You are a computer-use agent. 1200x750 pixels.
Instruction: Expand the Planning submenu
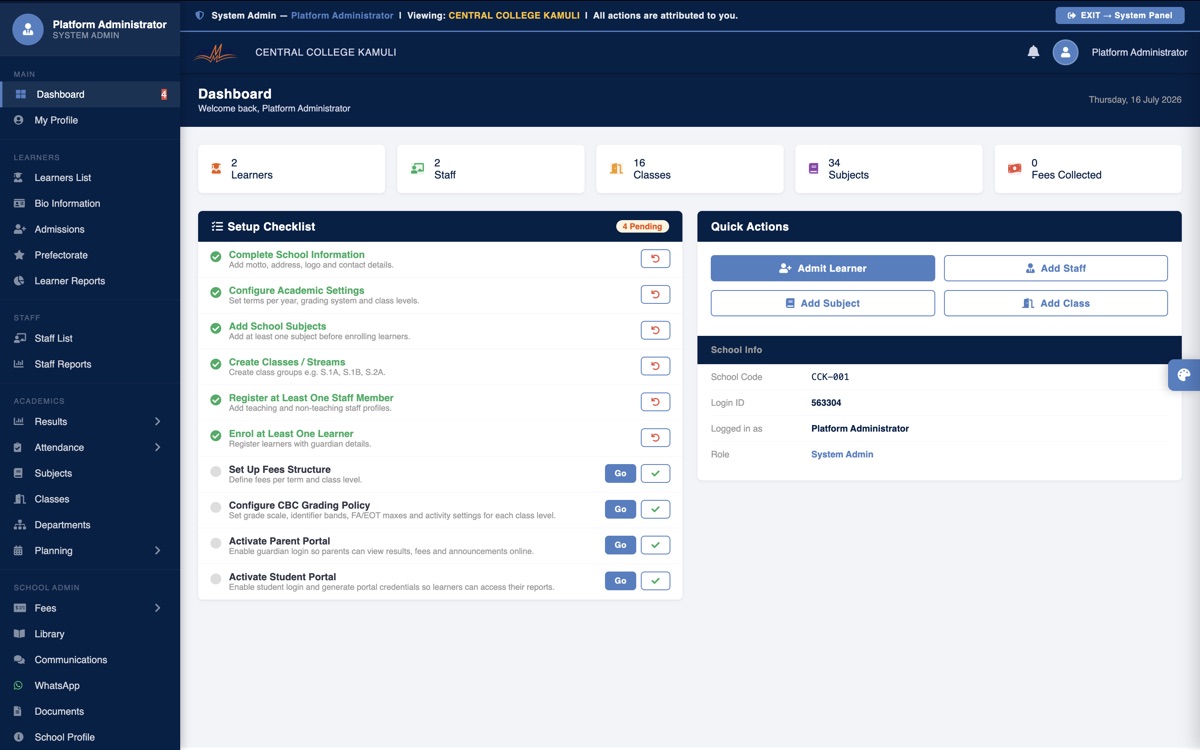click(90, 551)
